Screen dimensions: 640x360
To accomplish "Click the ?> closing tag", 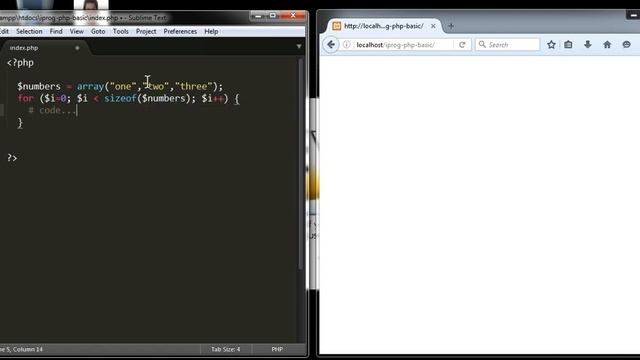I will pos(12,158).
